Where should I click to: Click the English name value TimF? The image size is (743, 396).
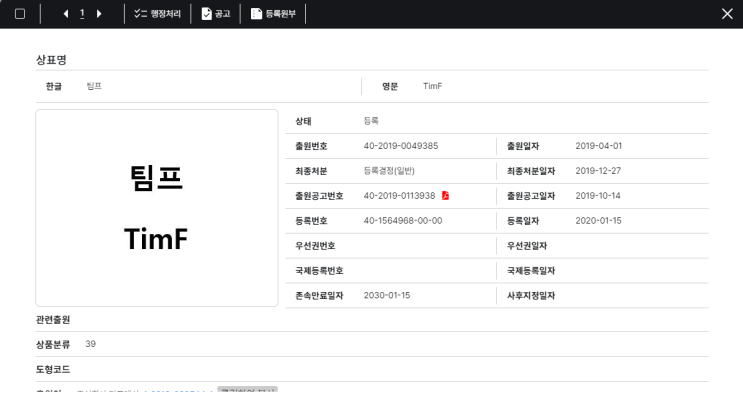(433, 86)
